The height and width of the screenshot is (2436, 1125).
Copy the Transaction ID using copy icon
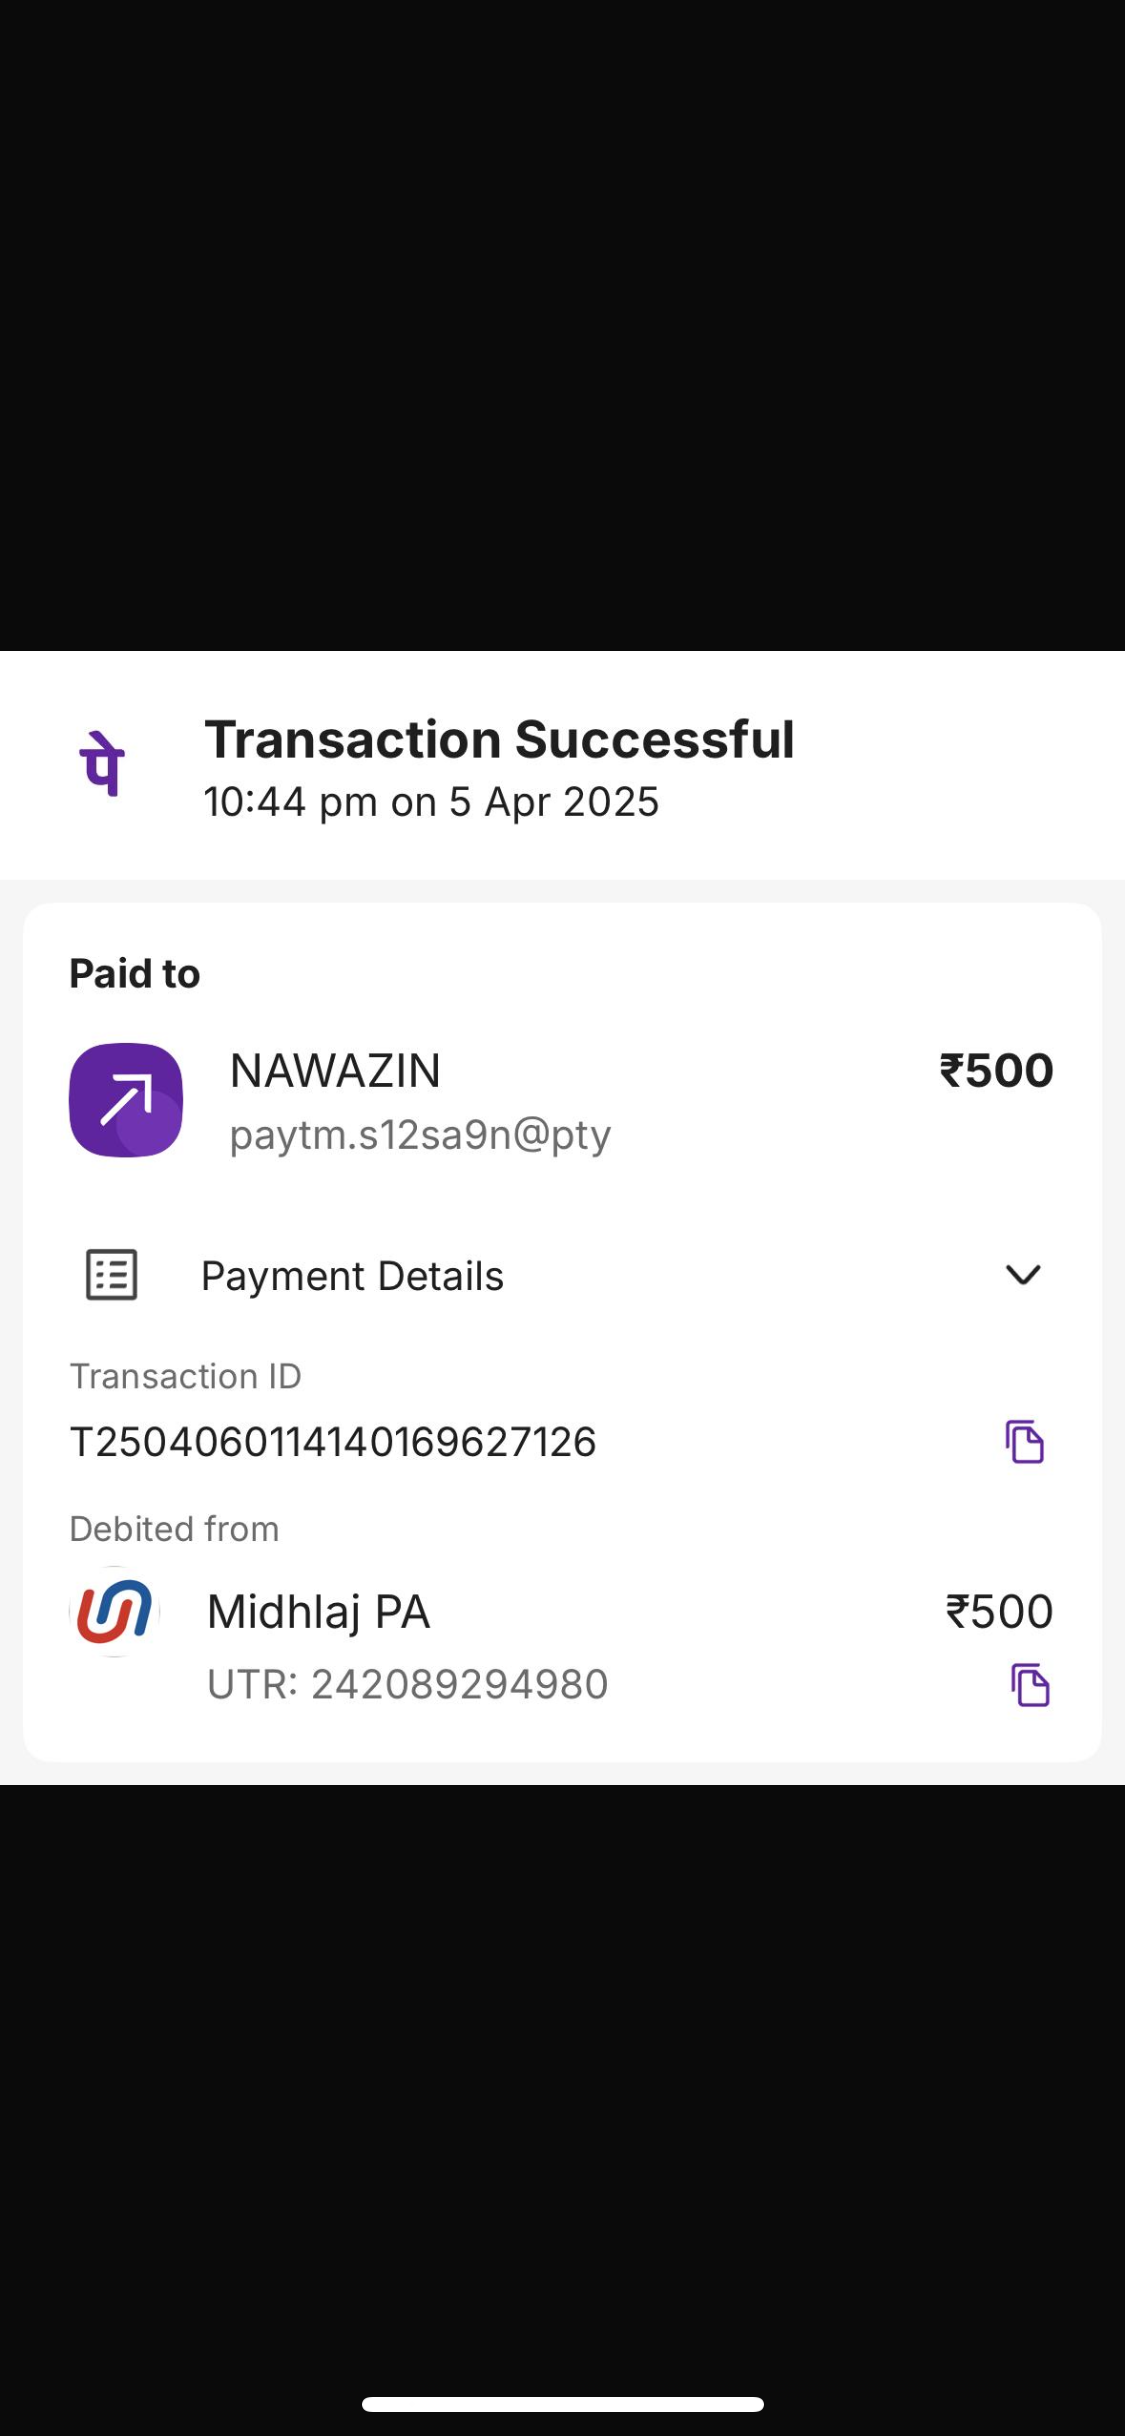click(x=1024, y=1441)
